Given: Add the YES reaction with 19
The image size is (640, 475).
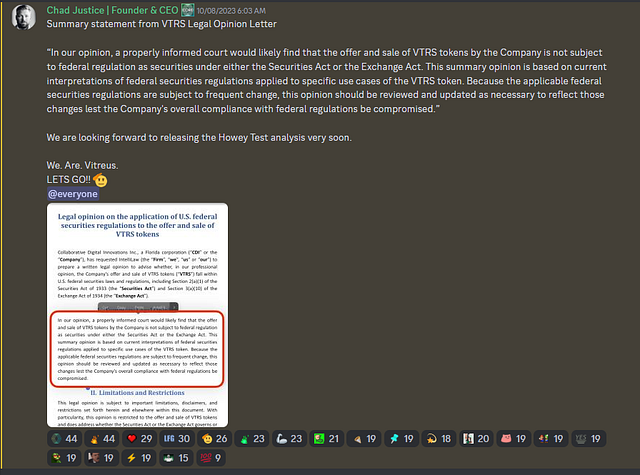Looking at the screenshot, I should click(x=589, y=439).
